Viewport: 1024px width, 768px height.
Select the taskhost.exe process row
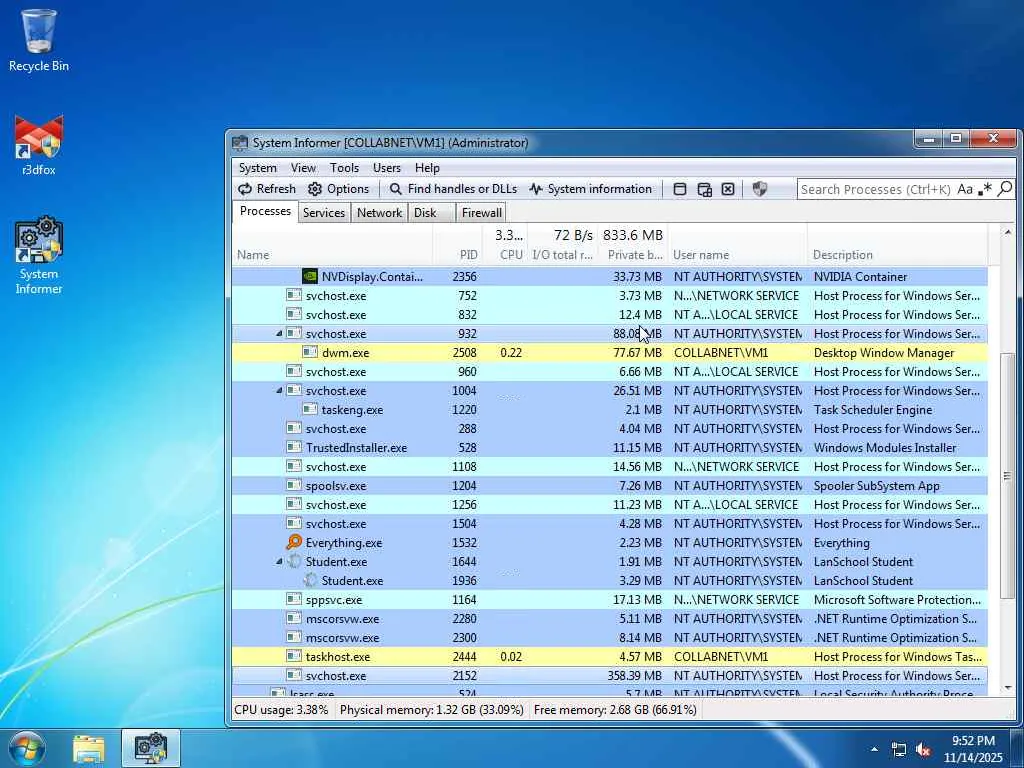pyautogui.click(x=610, y=656)
